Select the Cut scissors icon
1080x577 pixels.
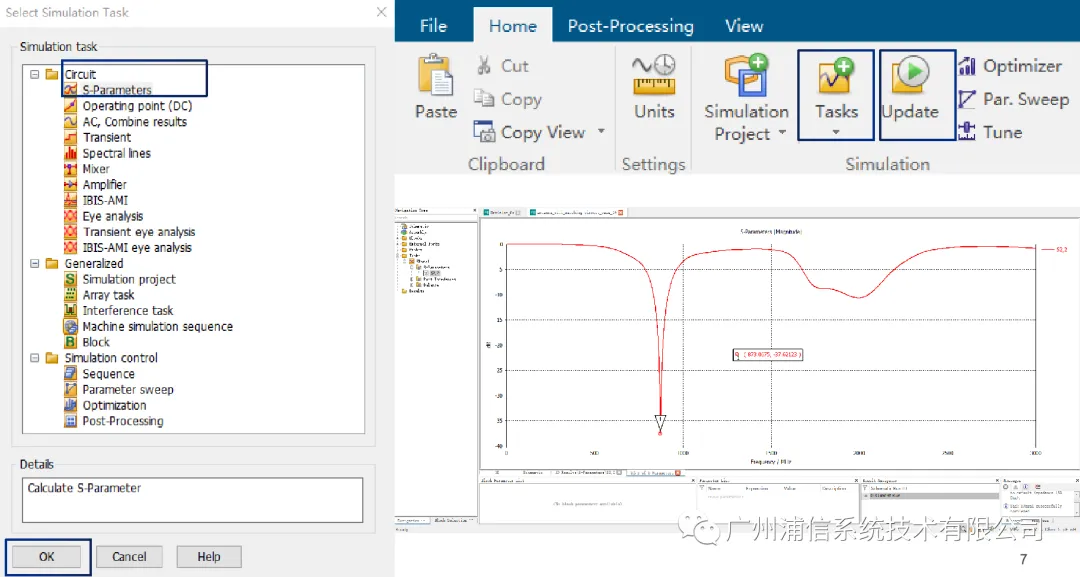484,65
